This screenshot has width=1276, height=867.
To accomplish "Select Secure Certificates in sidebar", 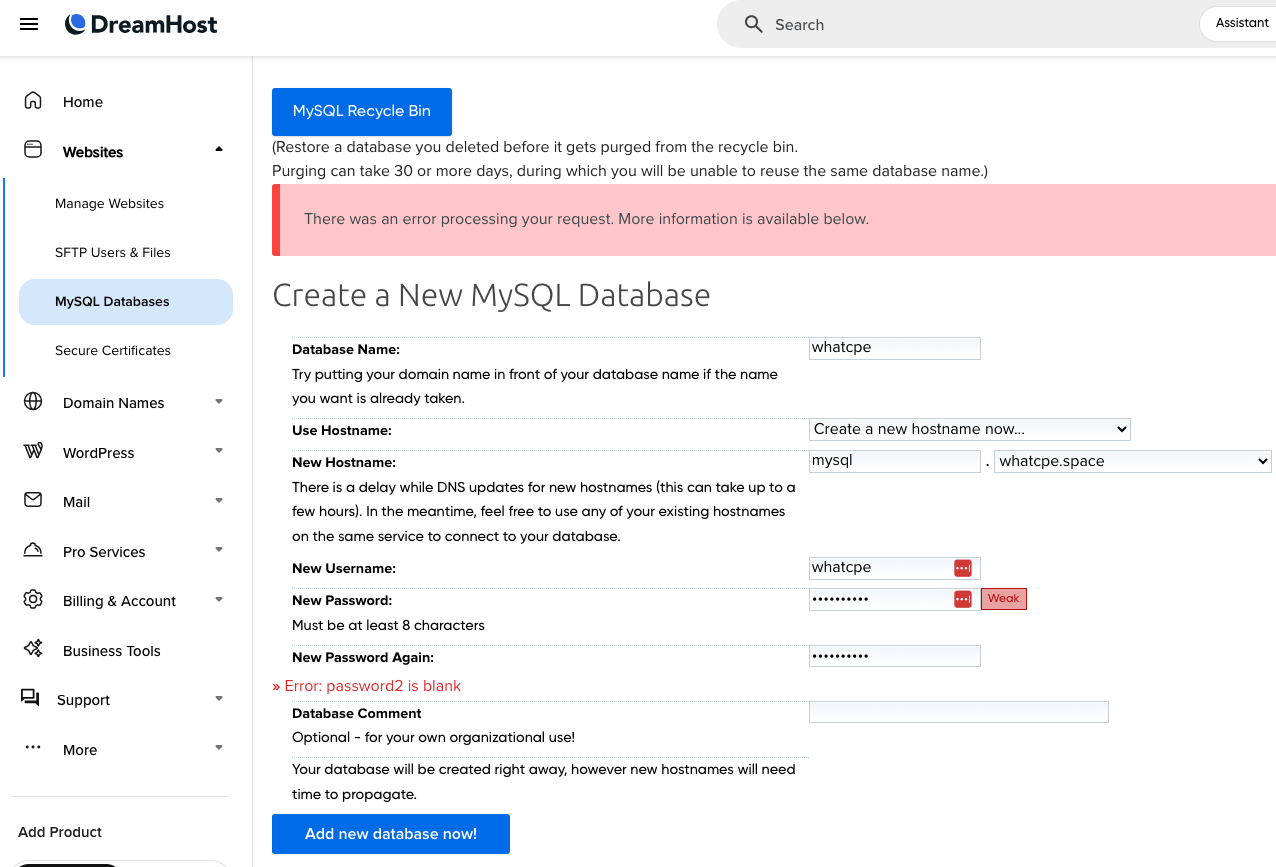I will [113, 350].
